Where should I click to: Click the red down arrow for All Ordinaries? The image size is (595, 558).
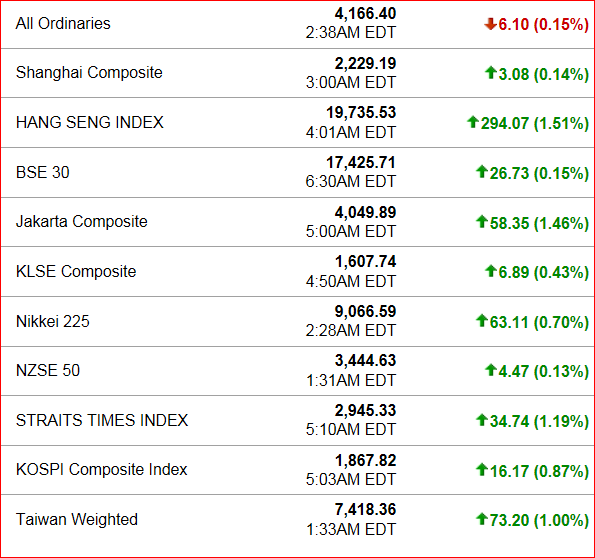pyautogui.click(x=490, y=24)
